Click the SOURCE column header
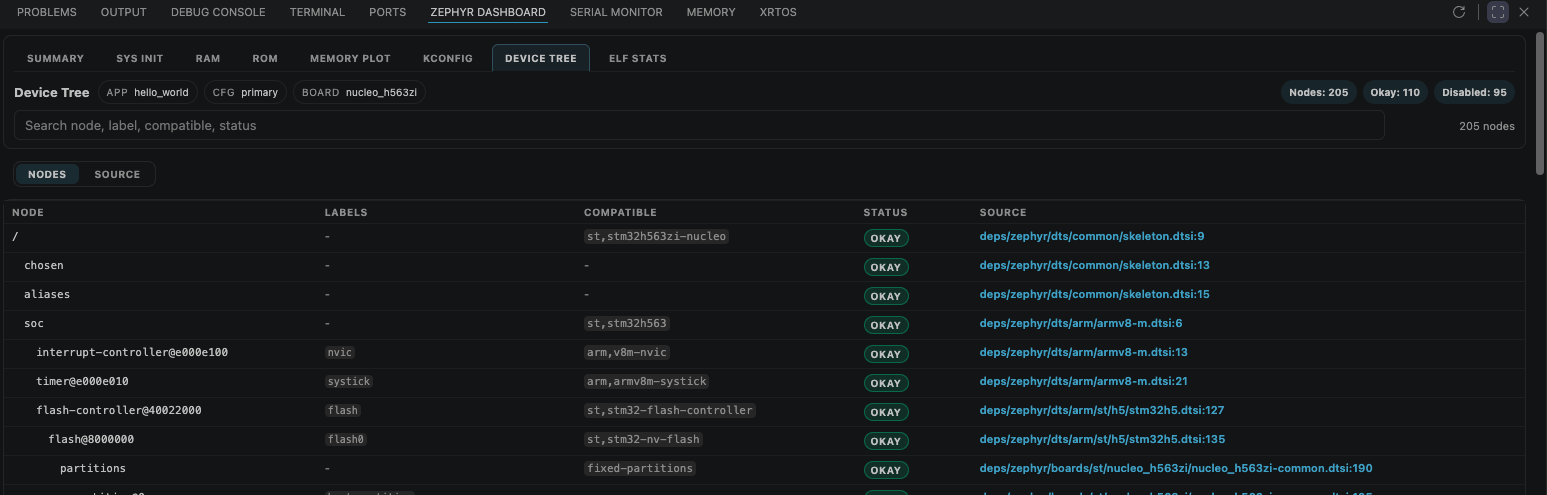This screenshot has width=1547, height=495. (x=1003, y=212)
